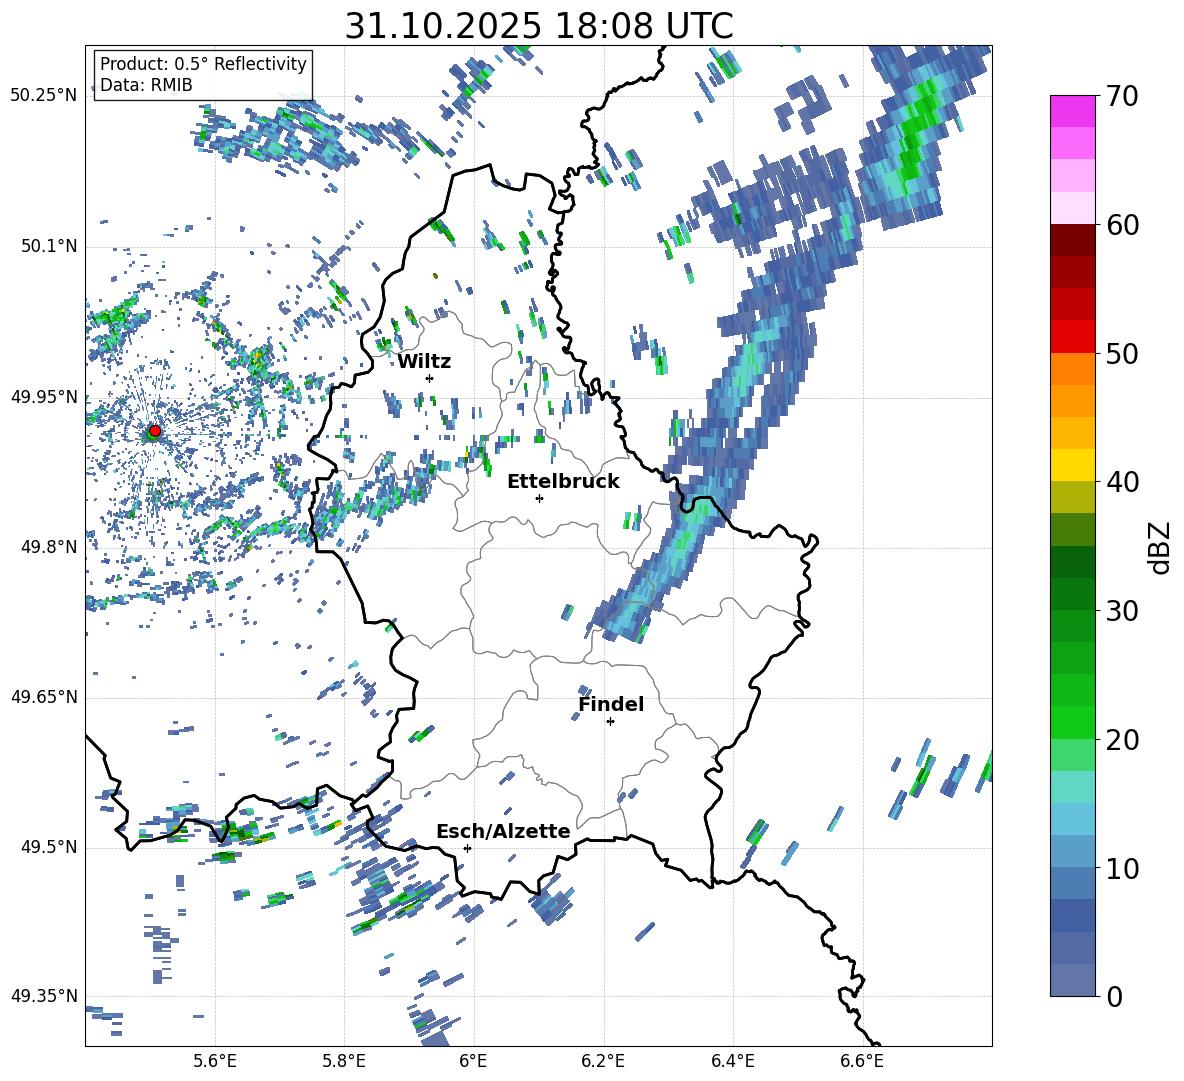Image resolution: width=1184 pixels, height=1081 pixels.
Task: Click the 50 value on colorbar
Action: [1123, 354]
